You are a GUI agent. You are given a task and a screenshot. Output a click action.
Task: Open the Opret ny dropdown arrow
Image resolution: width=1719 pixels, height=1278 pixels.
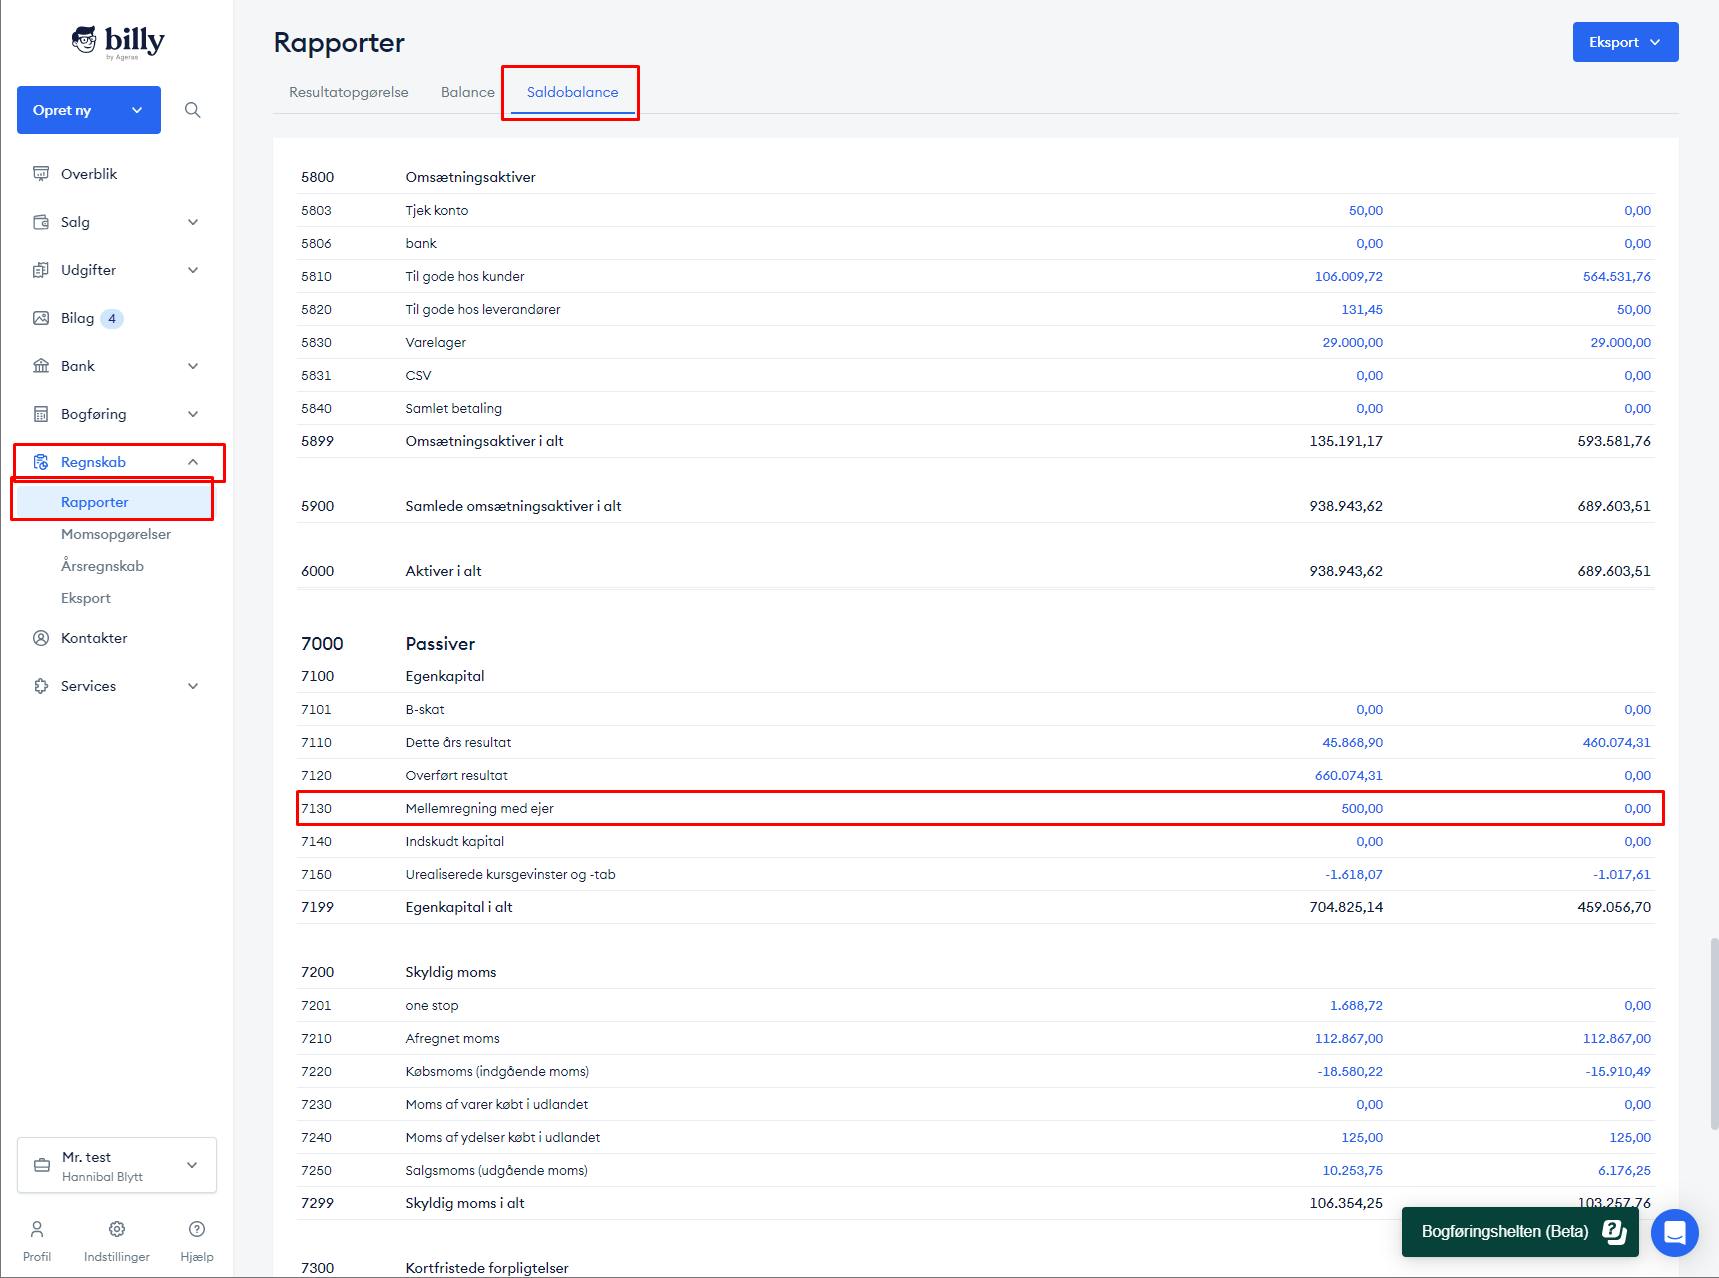137,110
